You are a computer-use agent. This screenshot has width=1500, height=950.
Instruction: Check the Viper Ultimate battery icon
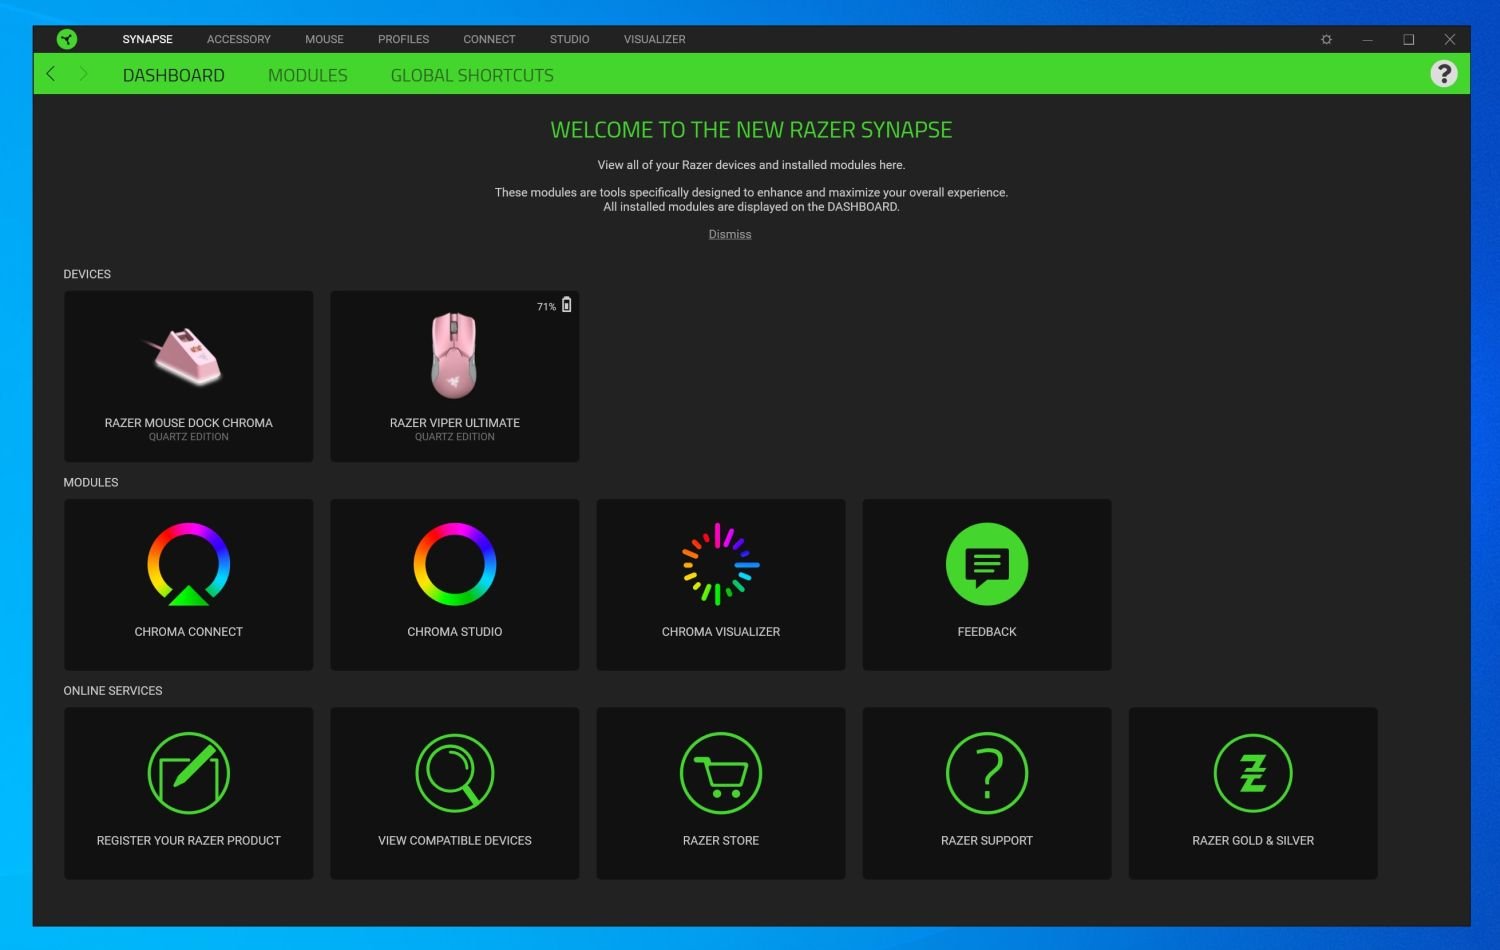click(x=567, y=305)
